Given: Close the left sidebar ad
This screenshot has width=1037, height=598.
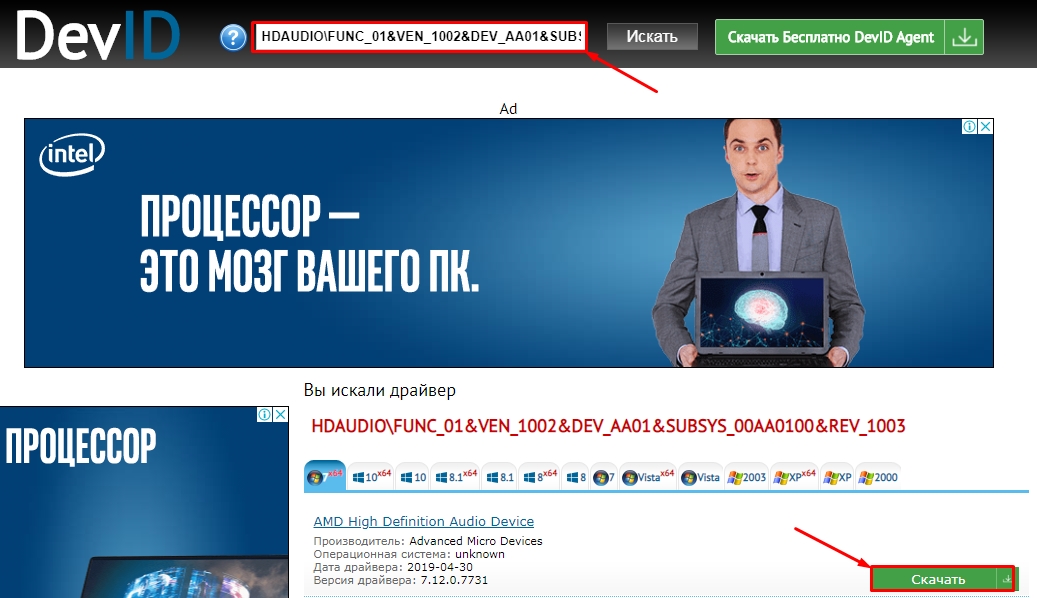Looking at the screenshot, I should [x=280, y=415].
